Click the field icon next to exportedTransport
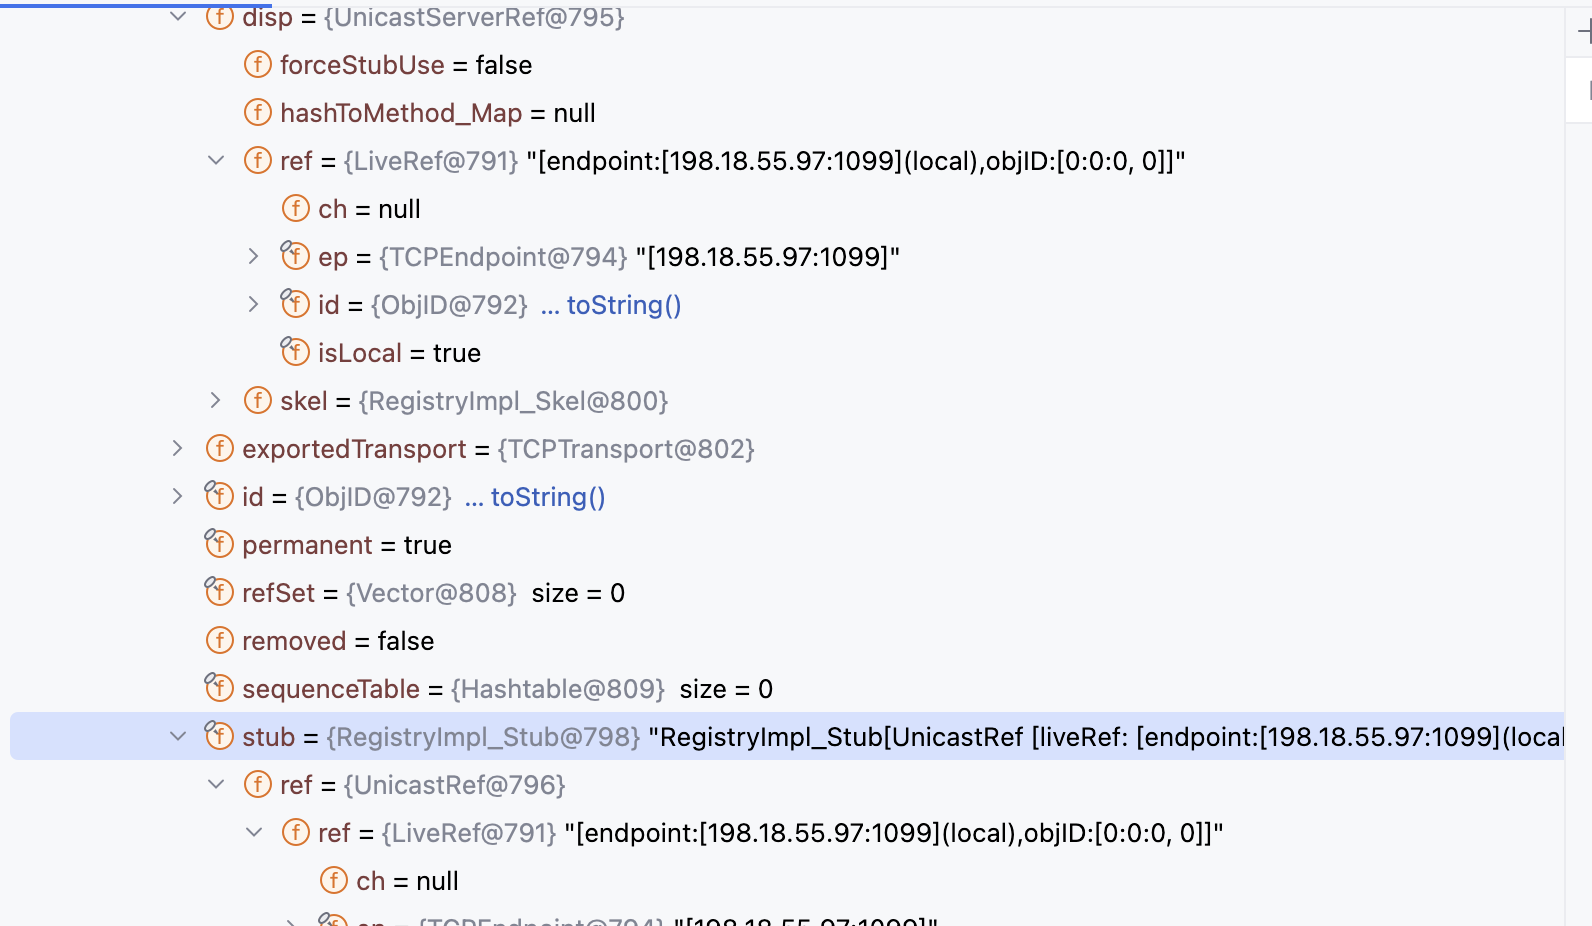The width and height of the screenshot is (1592, 926). 220,449
